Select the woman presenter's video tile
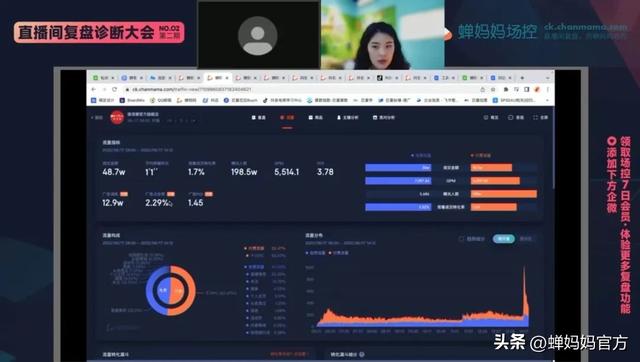The image size is (640, 362). pos(382,35)
